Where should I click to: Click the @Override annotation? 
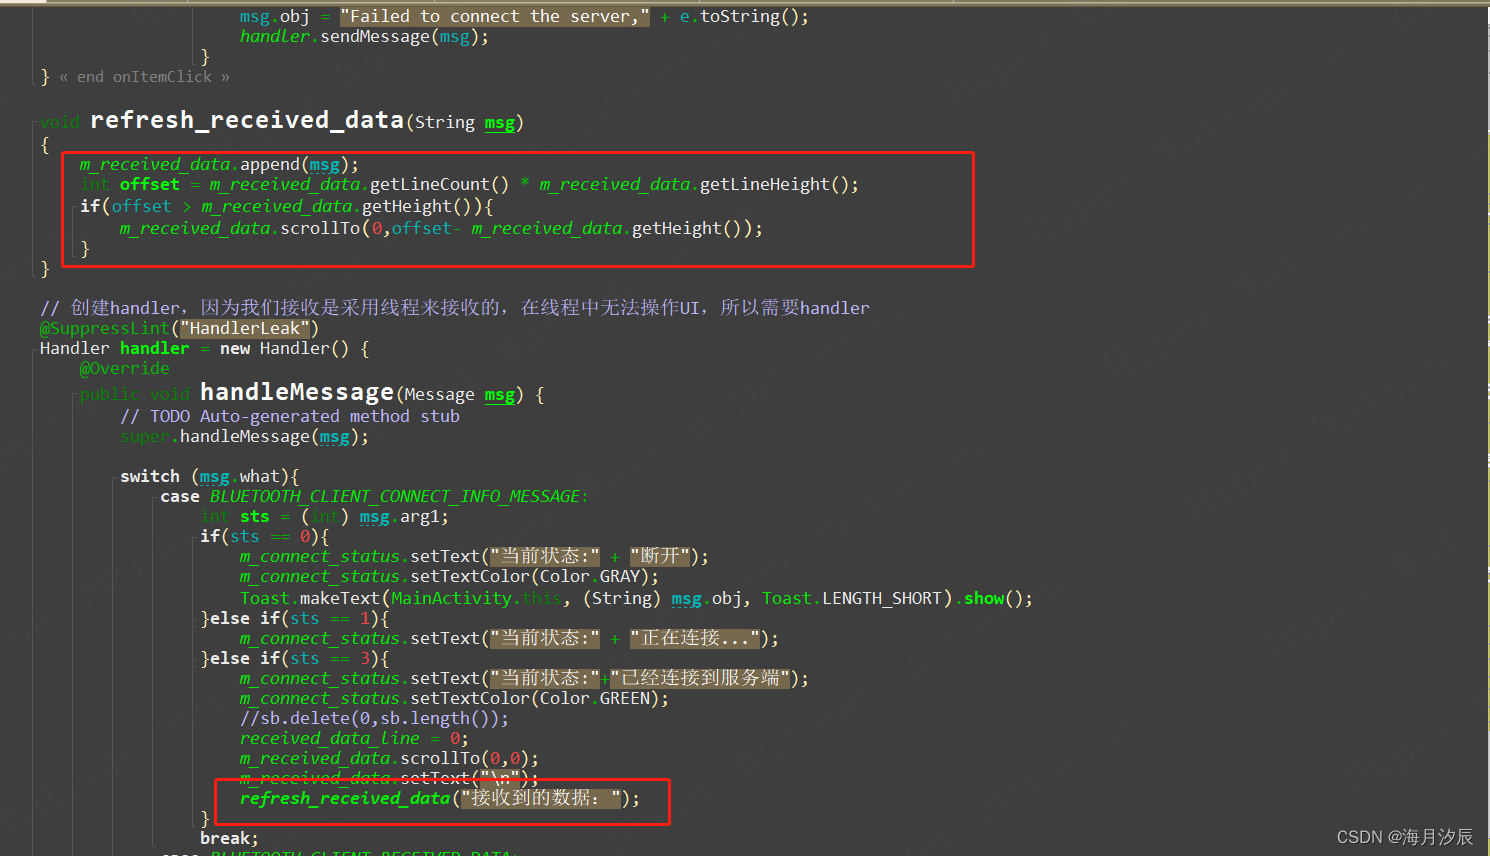click(x=124, y=368)
